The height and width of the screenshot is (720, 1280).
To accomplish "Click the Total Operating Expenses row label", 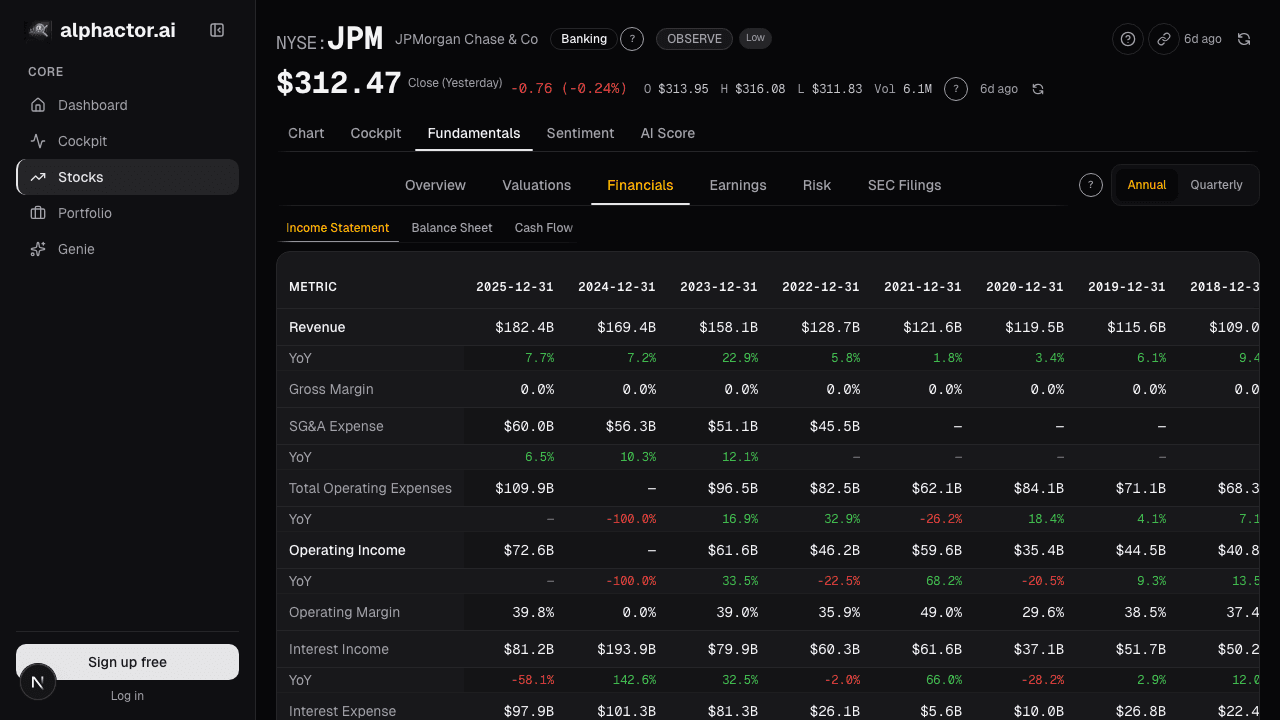I will coord(370,488).
